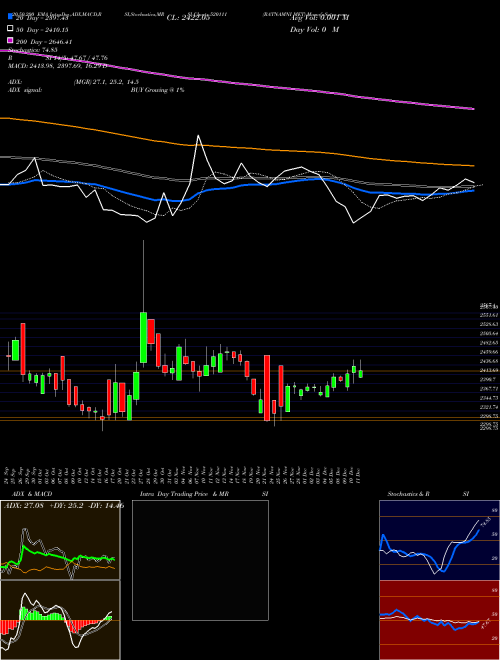This screenshot has width=500, height=660.
Task: Click the 2459.66 price axis label
Action: 487,352
